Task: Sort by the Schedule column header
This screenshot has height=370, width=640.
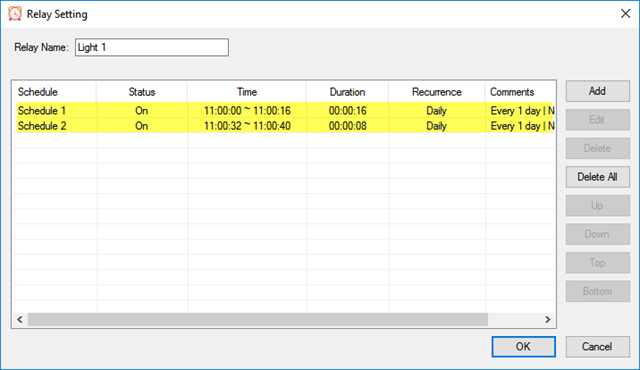Action: point(55,92)
